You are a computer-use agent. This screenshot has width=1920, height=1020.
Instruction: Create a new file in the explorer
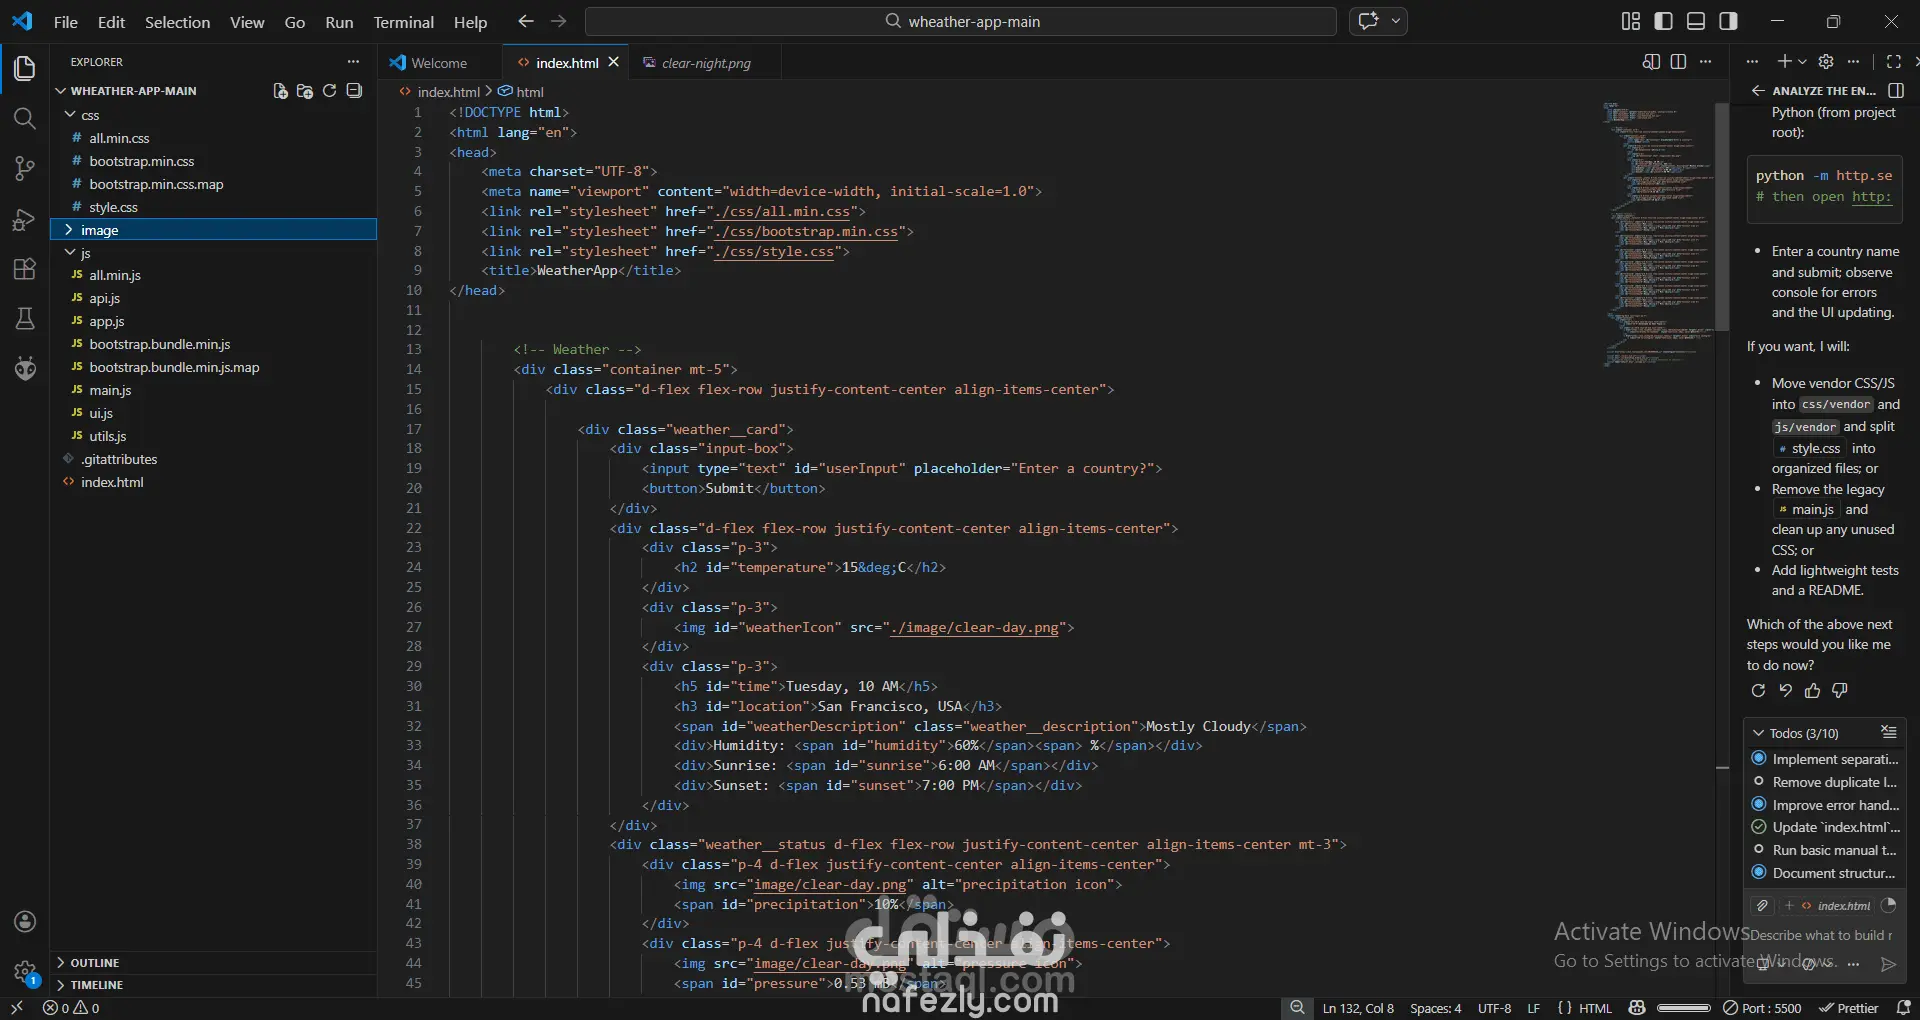click(x=281, y=91)
